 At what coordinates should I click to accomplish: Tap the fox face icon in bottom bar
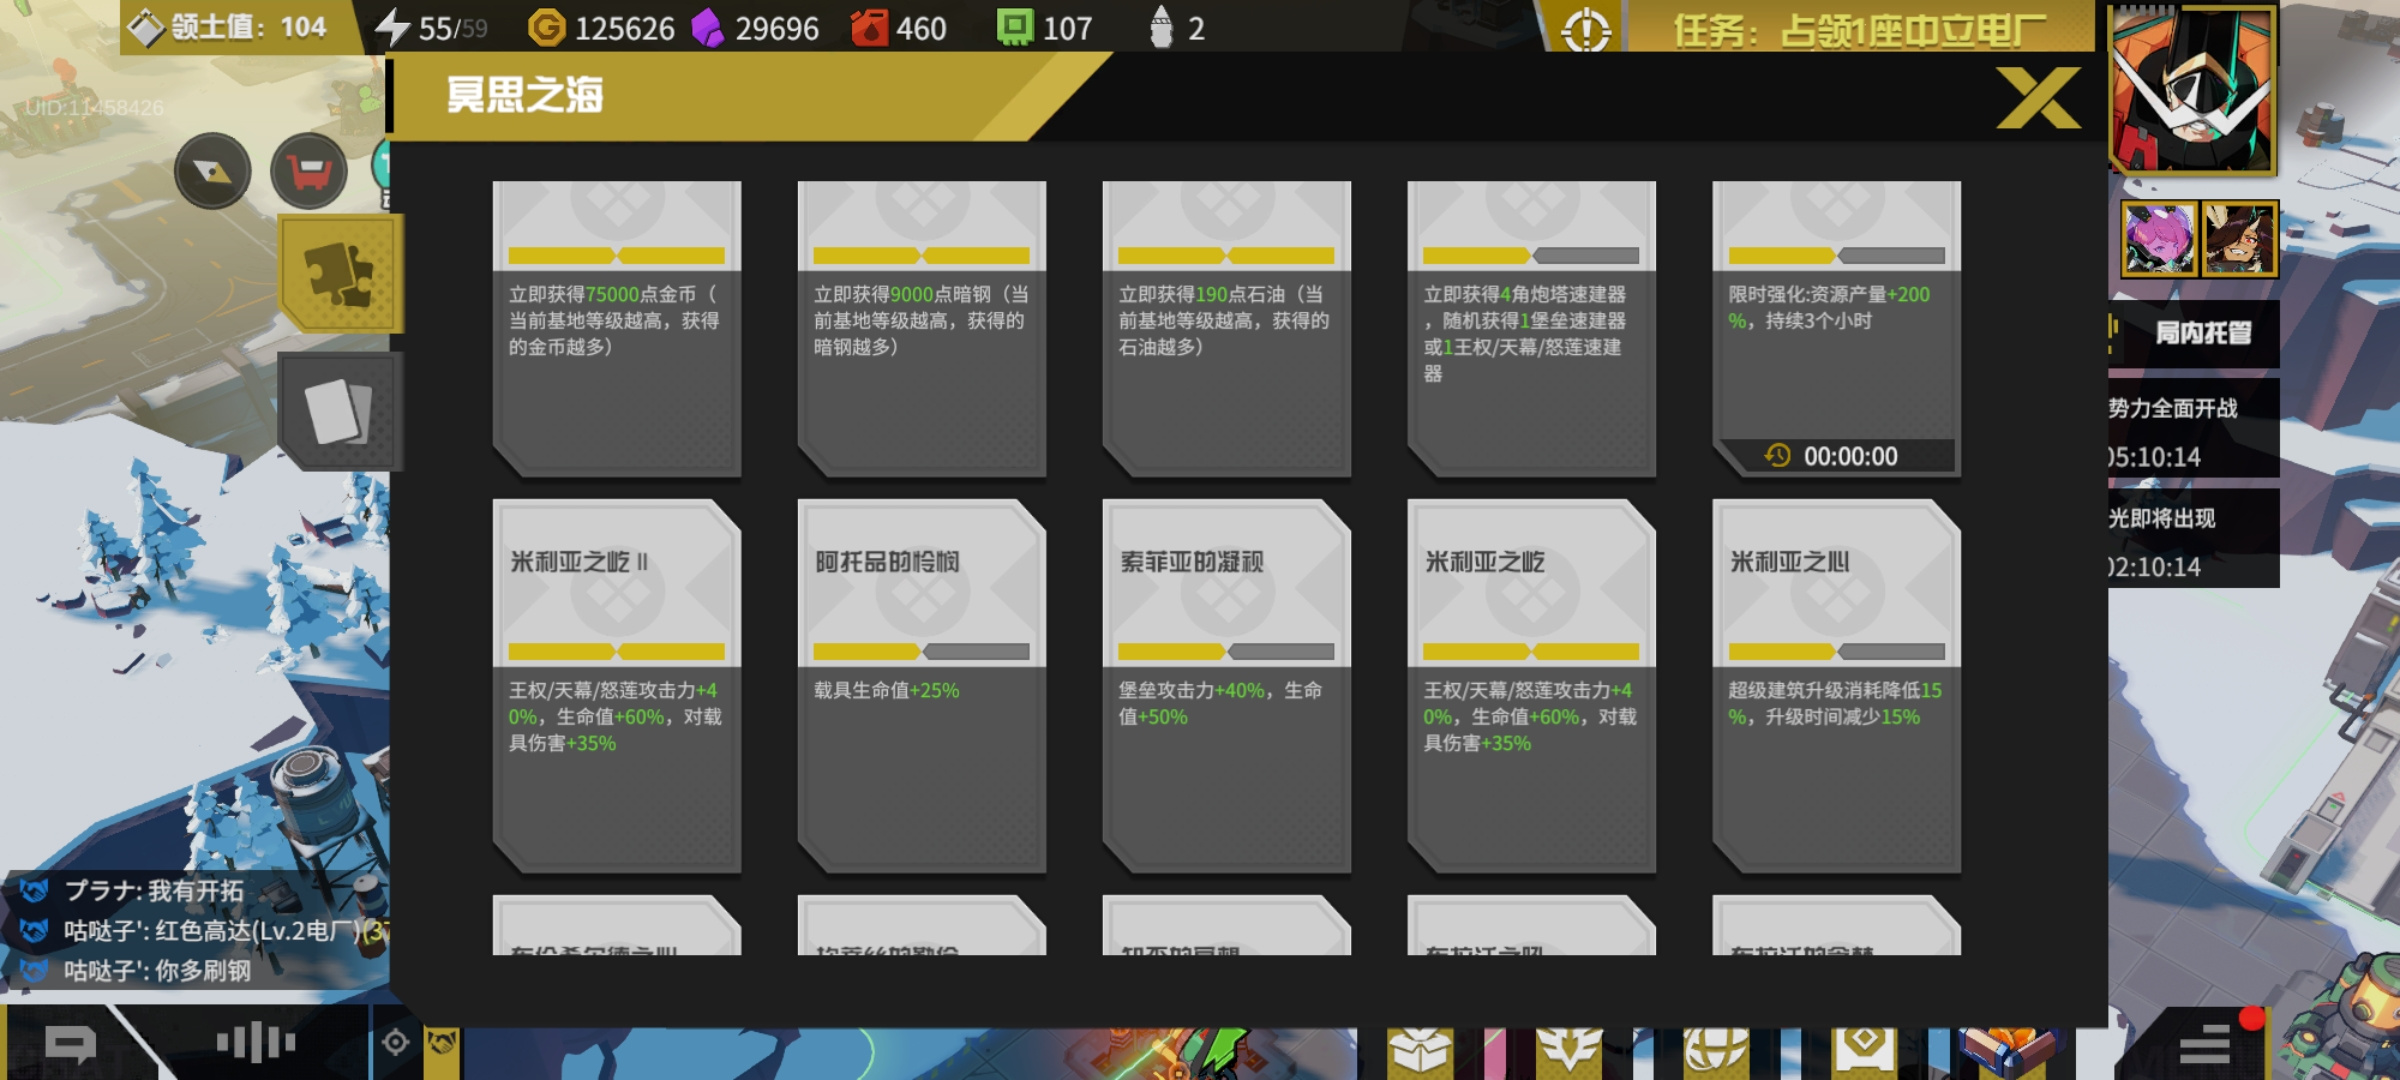point(442,1044)
